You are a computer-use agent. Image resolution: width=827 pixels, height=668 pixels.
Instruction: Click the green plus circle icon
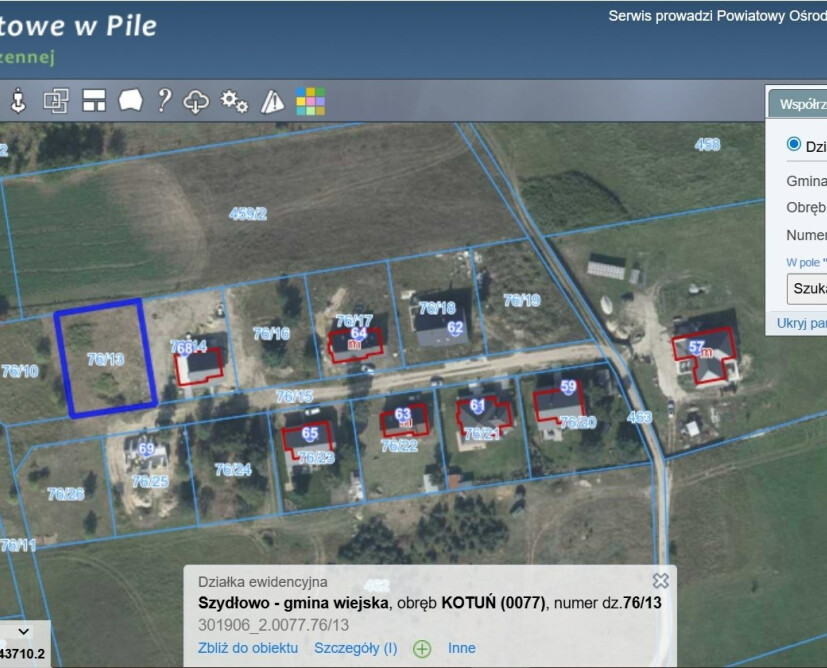coord(422,649)
